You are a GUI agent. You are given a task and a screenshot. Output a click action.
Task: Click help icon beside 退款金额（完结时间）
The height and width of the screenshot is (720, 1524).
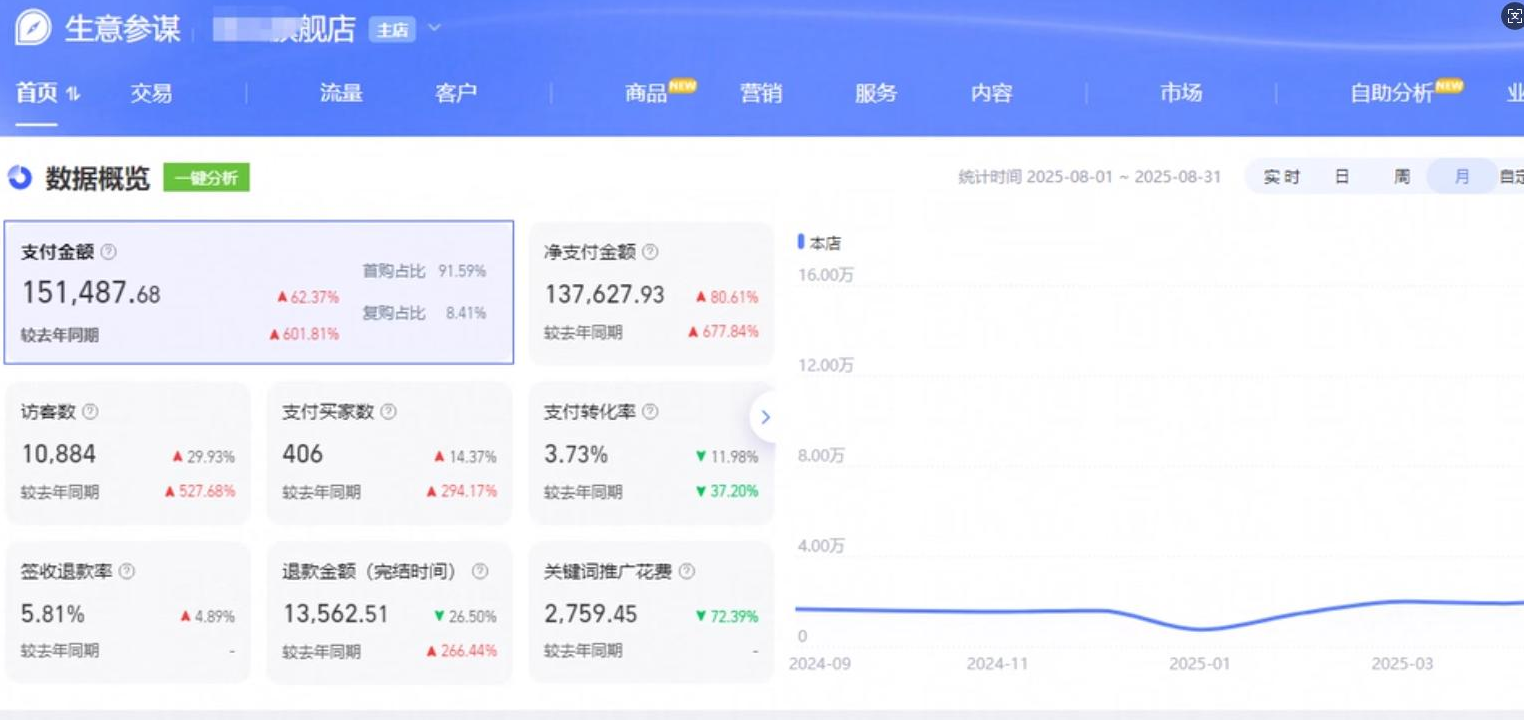(x=480, y=571)
